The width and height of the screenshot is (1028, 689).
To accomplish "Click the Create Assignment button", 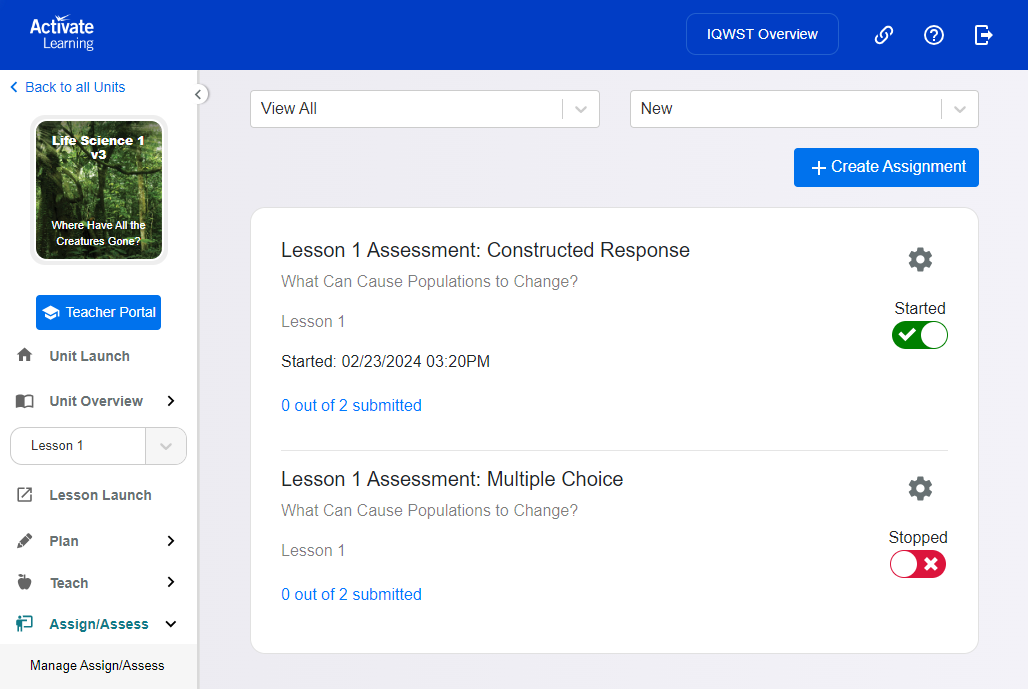I will pos(885,167).
